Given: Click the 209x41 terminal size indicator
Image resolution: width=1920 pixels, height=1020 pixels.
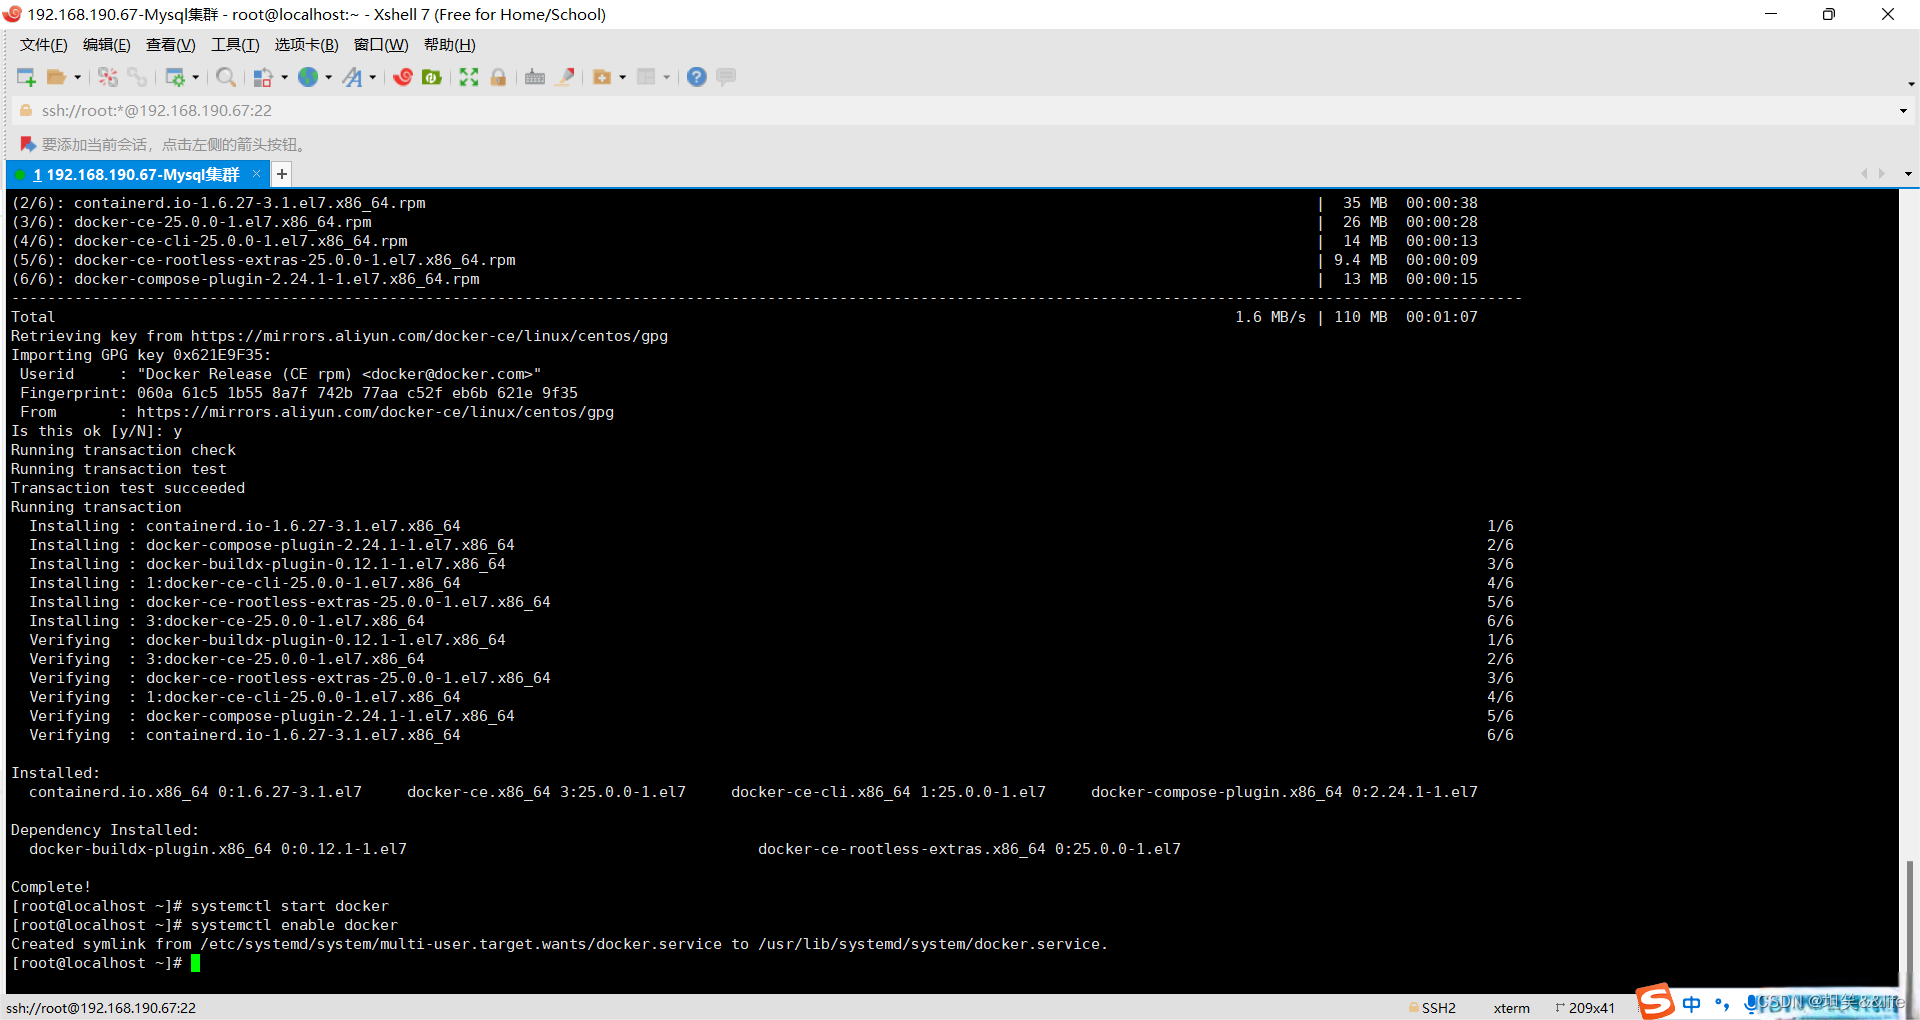Looking at the screenshot, I should (x=1585, y=1008).
